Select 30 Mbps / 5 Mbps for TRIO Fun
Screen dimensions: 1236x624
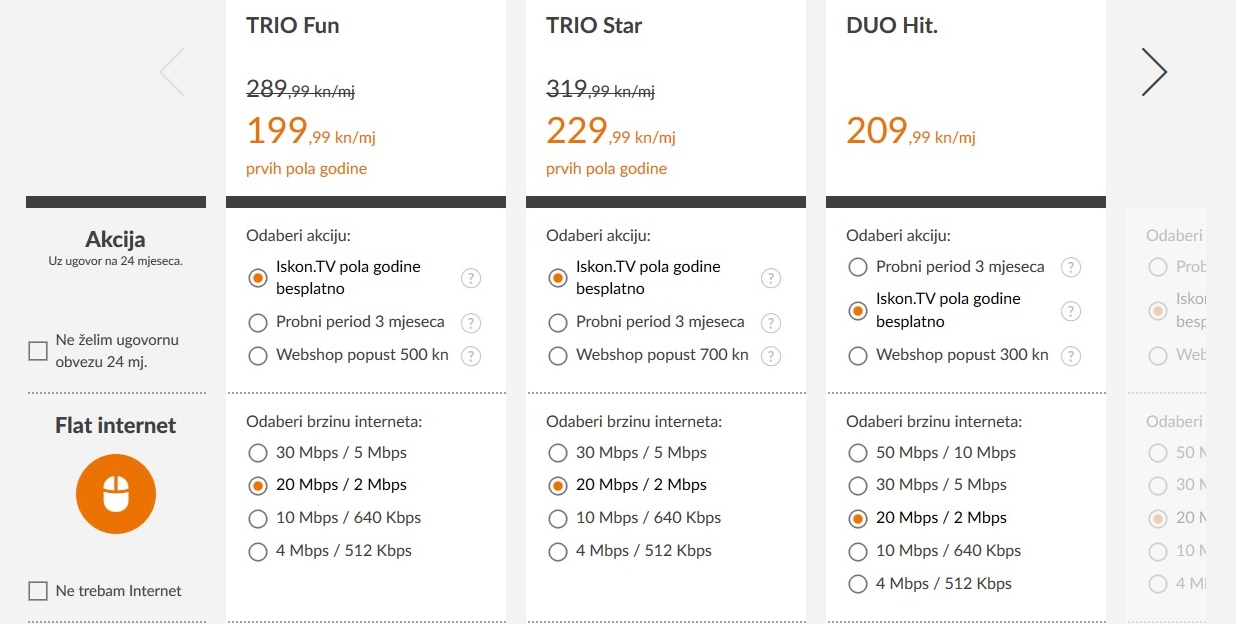pos(258,453)
